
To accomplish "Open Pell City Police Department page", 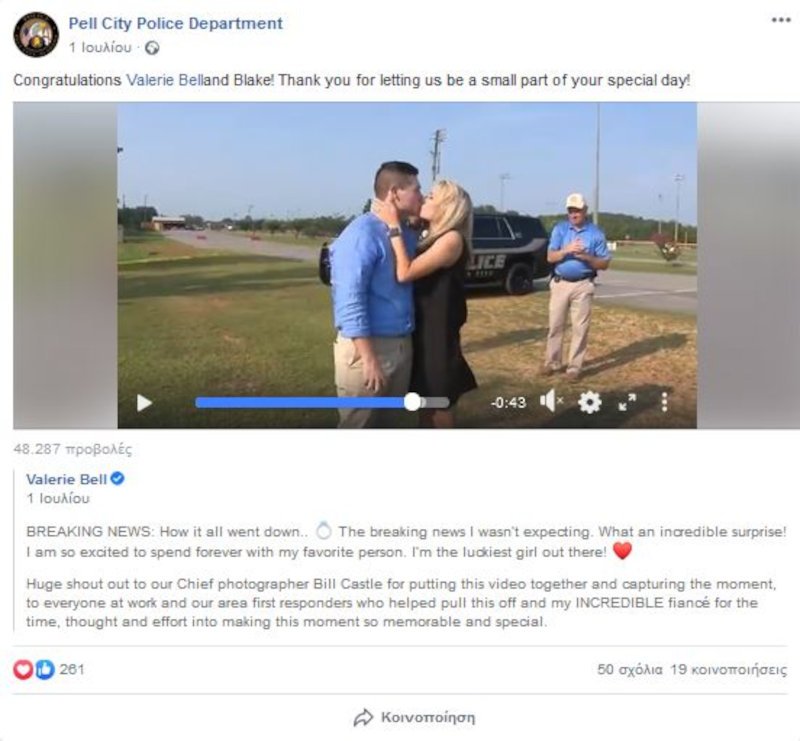I will point(176,23).
